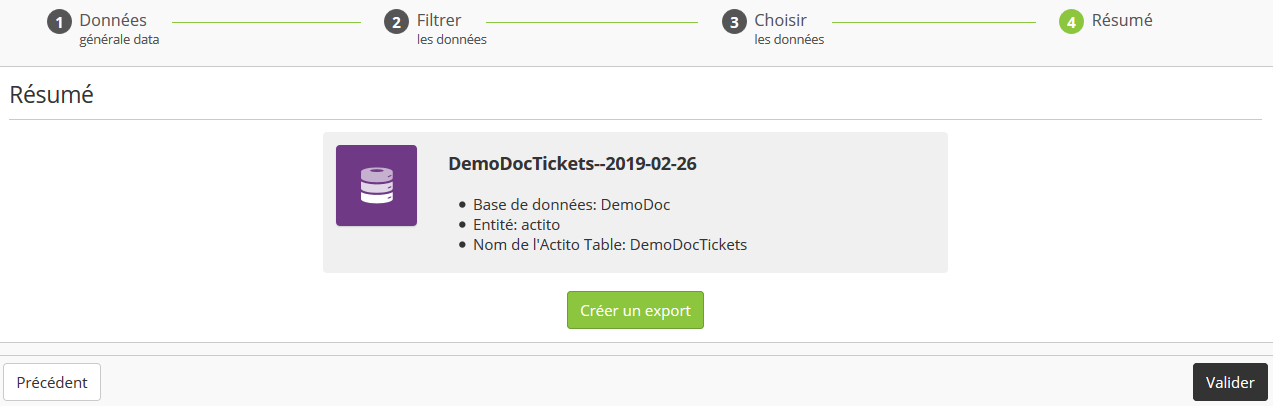Switch to the Choisir step label
The height and width of the screenshot is (406, 1273).
[x=780, y=20]
